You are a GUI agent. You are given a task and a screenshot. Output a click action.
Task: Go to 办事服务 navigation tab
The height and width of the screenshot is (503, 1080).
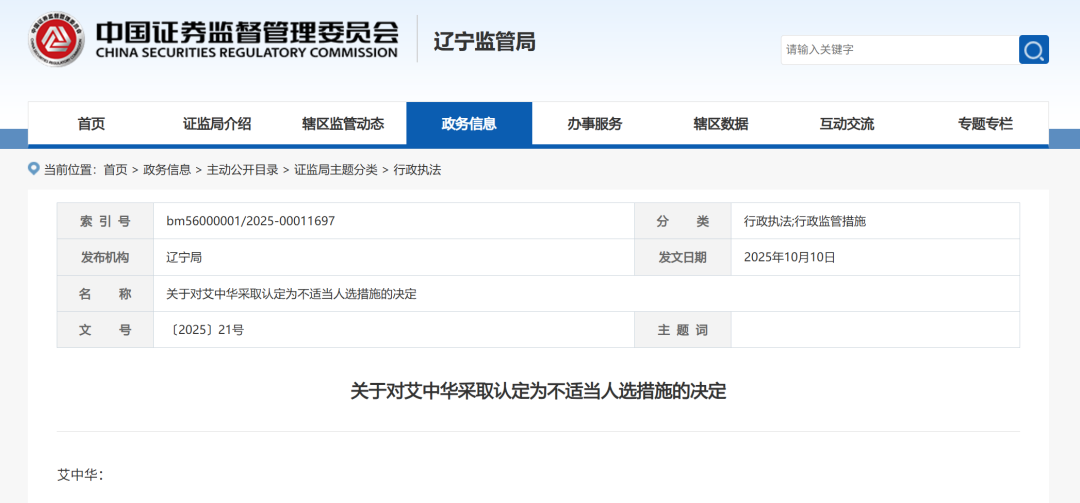pyautogui.click(x=595, y=124)
